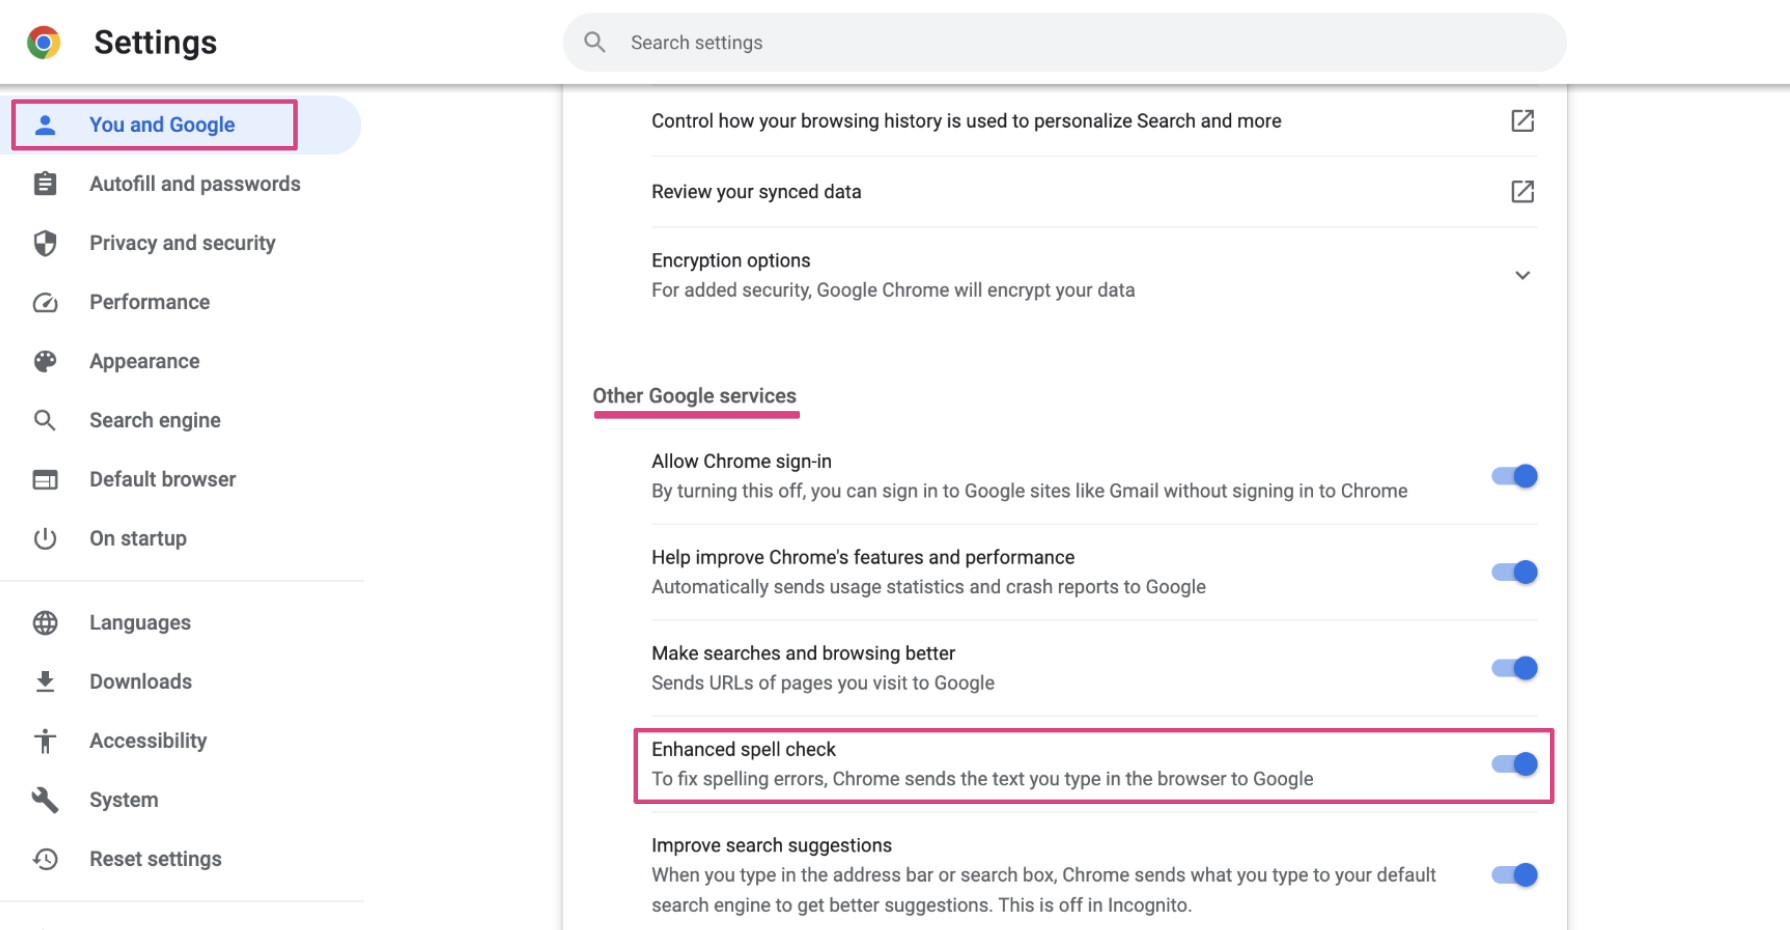Screen dimensions: 1790x930
Task: Click Other Google services heading
Action: [694, 396]
